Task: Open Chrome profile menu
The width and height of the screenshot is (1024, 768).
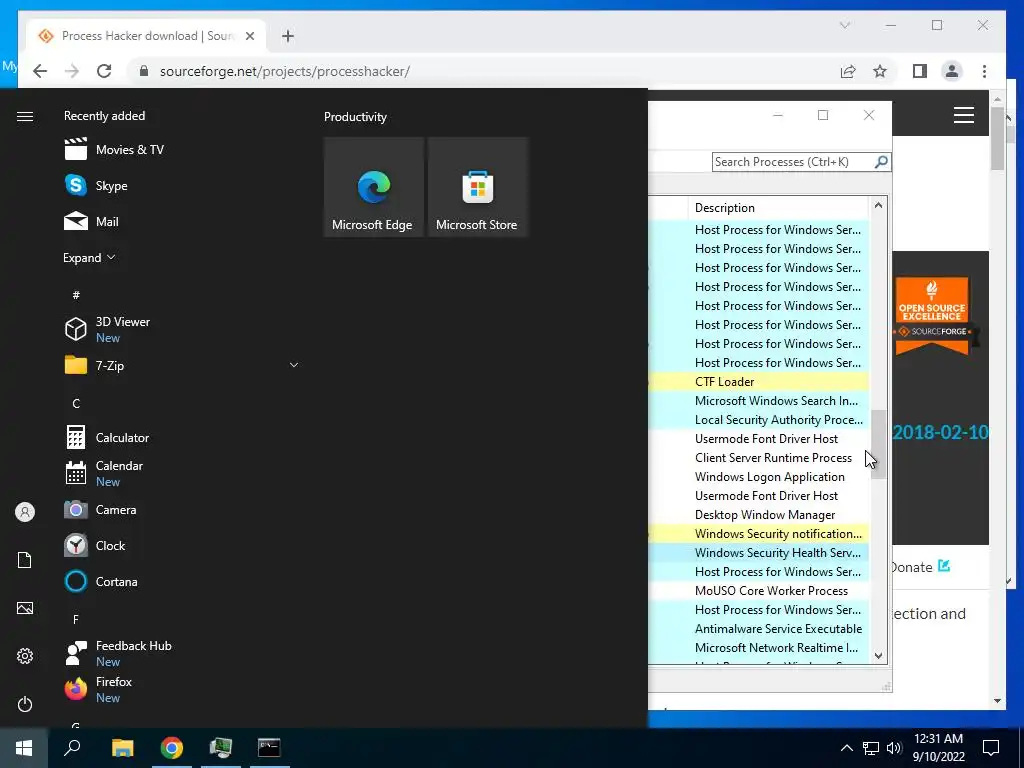Action: pyautogui.click(x=952, y=71)
